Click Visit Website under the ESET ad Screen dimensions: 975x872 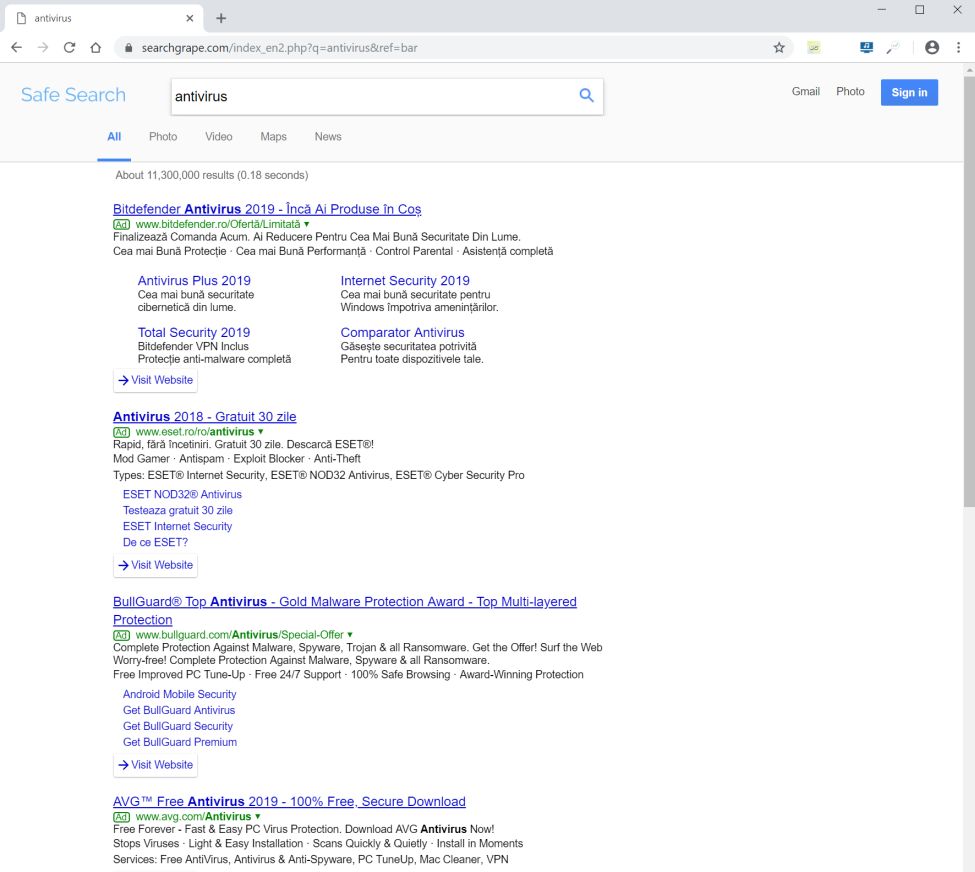coord(155,565)
